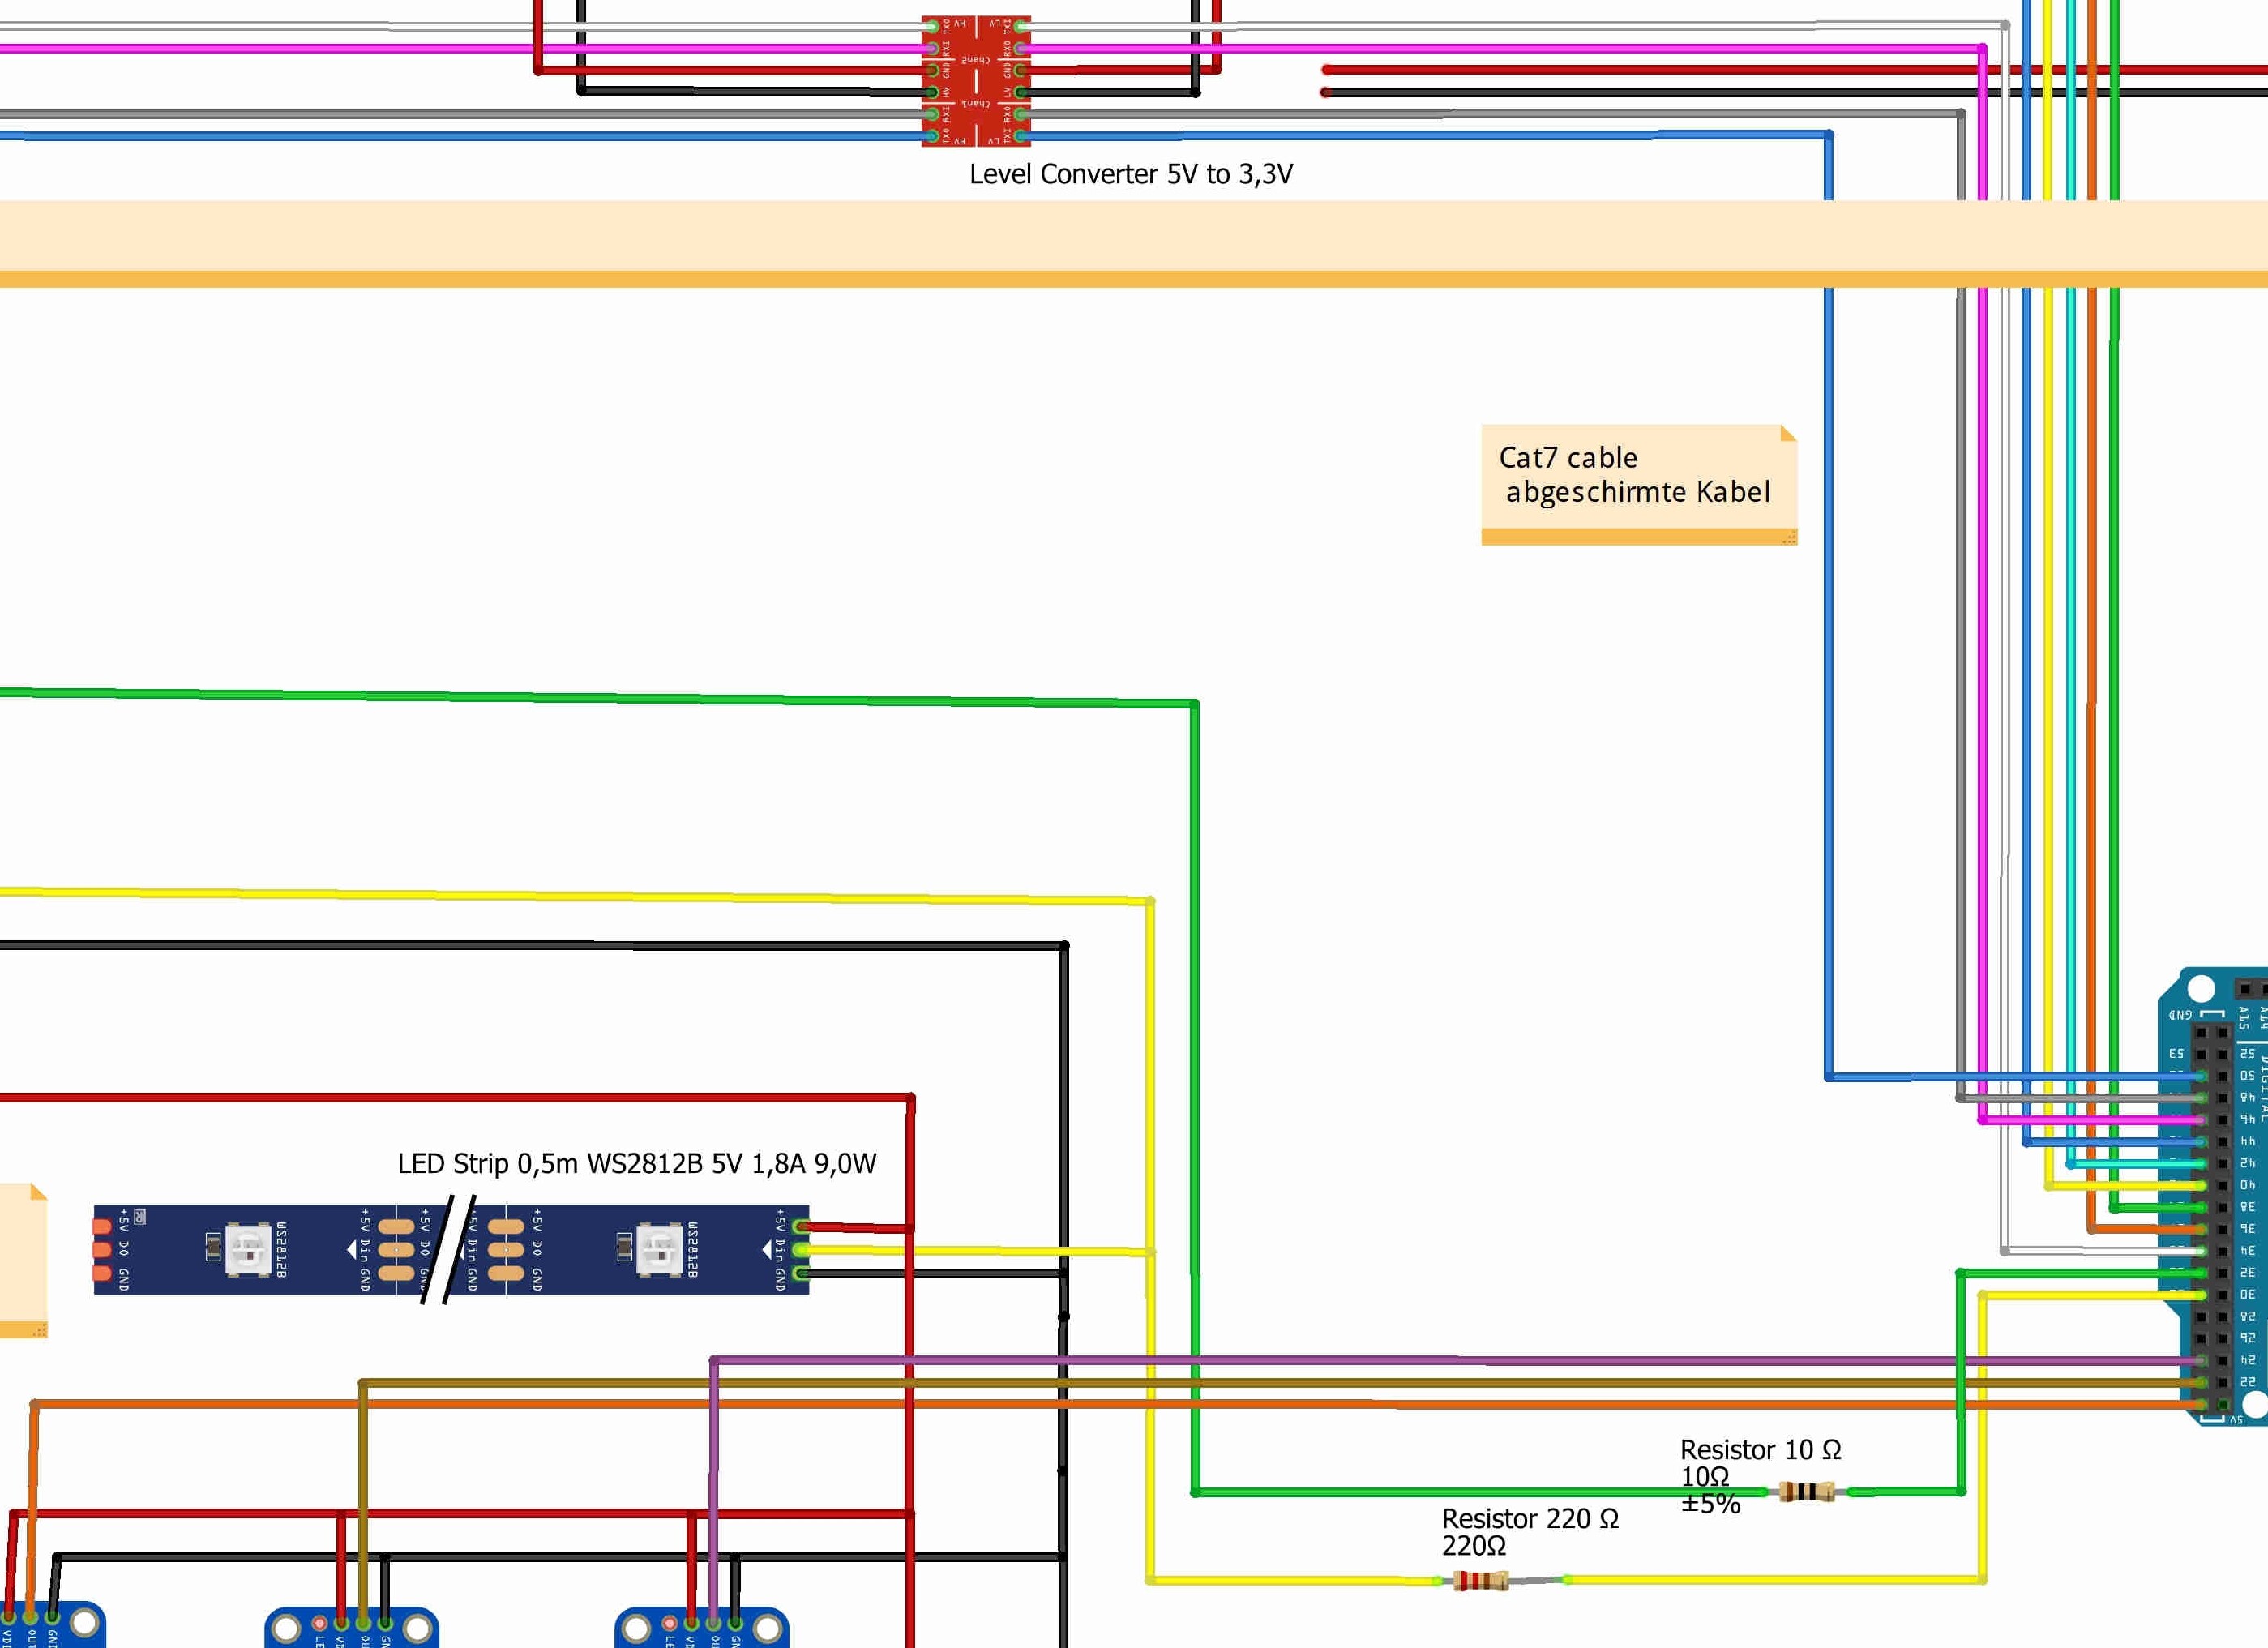Image resolution: width=2268 pixels, height=1648 pixels.
Task: Select the "Cat7 cable abgeschirmte Kabel" note
Action: pos(1639,484)
